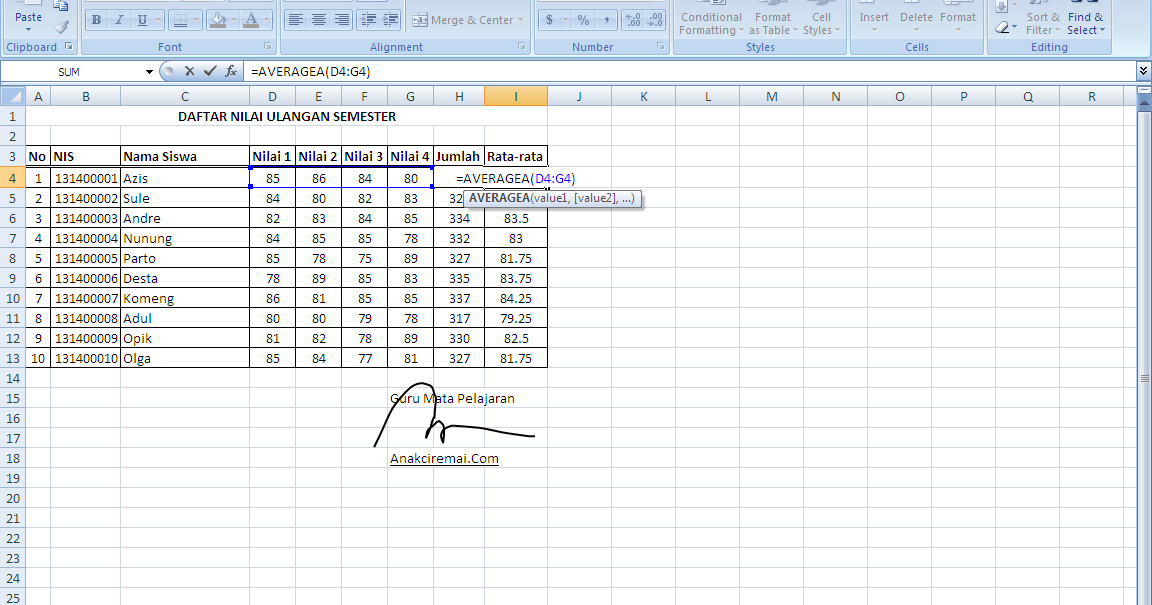Screen dimensions: 1152x605
Task: Open Font dialog launcher
Action: (267, 46)
